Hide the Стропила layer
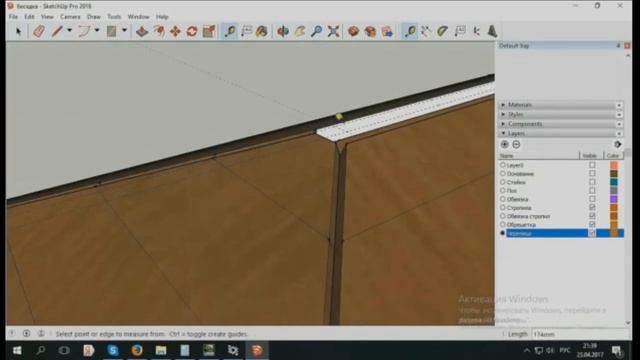This screenshot has width=640, height=360. [592, 207]
